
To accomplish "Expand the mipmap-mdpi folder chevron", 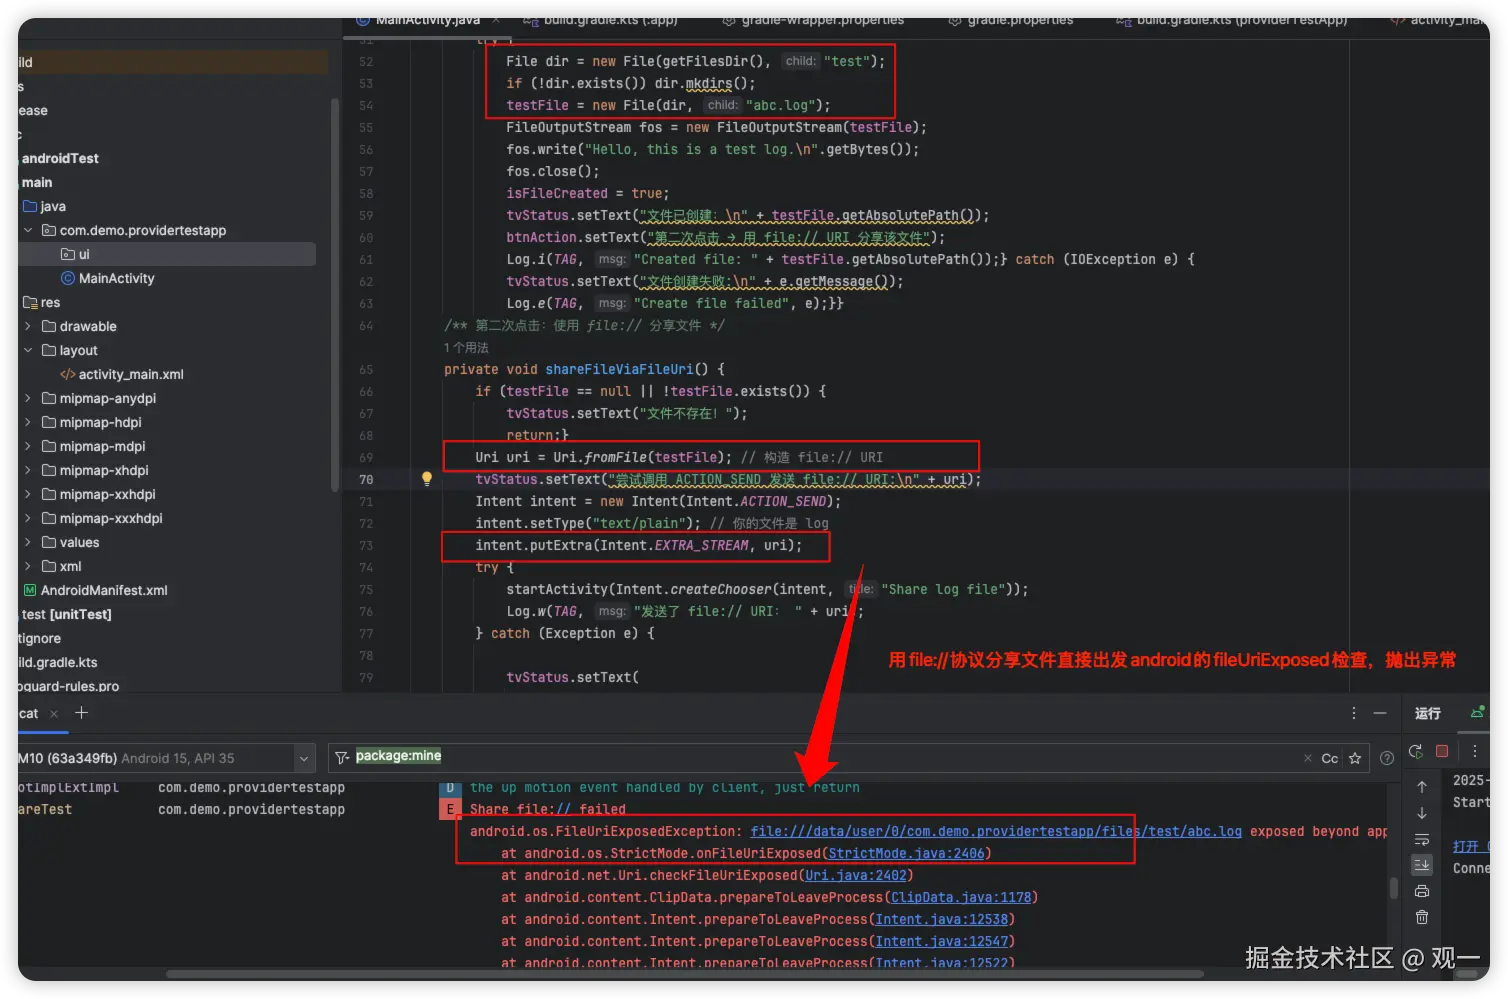I will point(28,446).
